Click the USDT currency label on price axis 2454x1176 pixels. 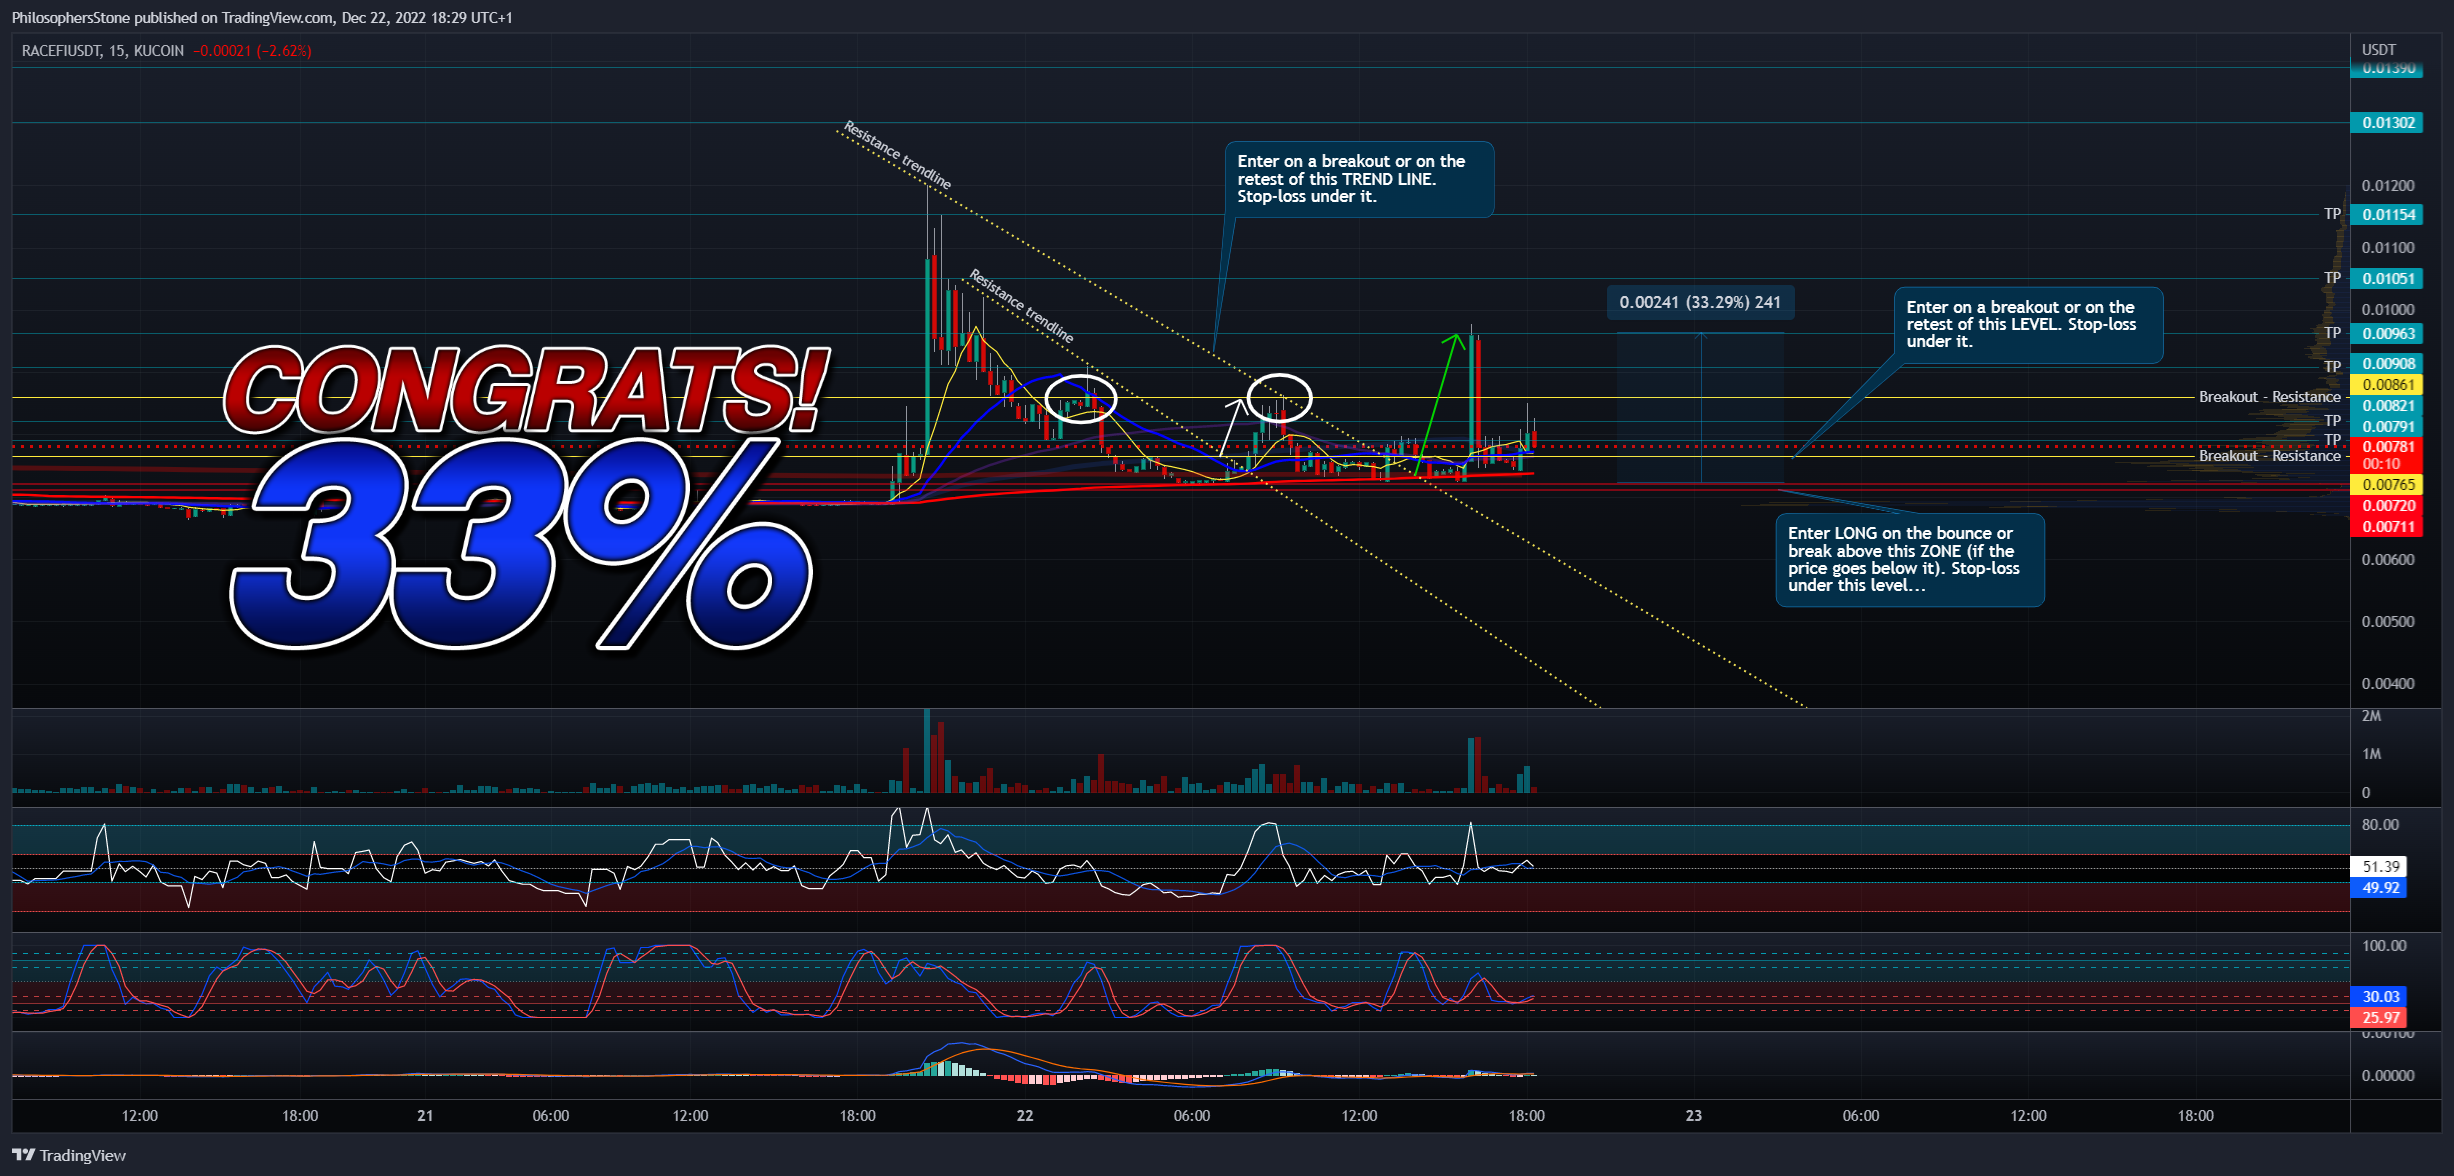click(2379, 49)
